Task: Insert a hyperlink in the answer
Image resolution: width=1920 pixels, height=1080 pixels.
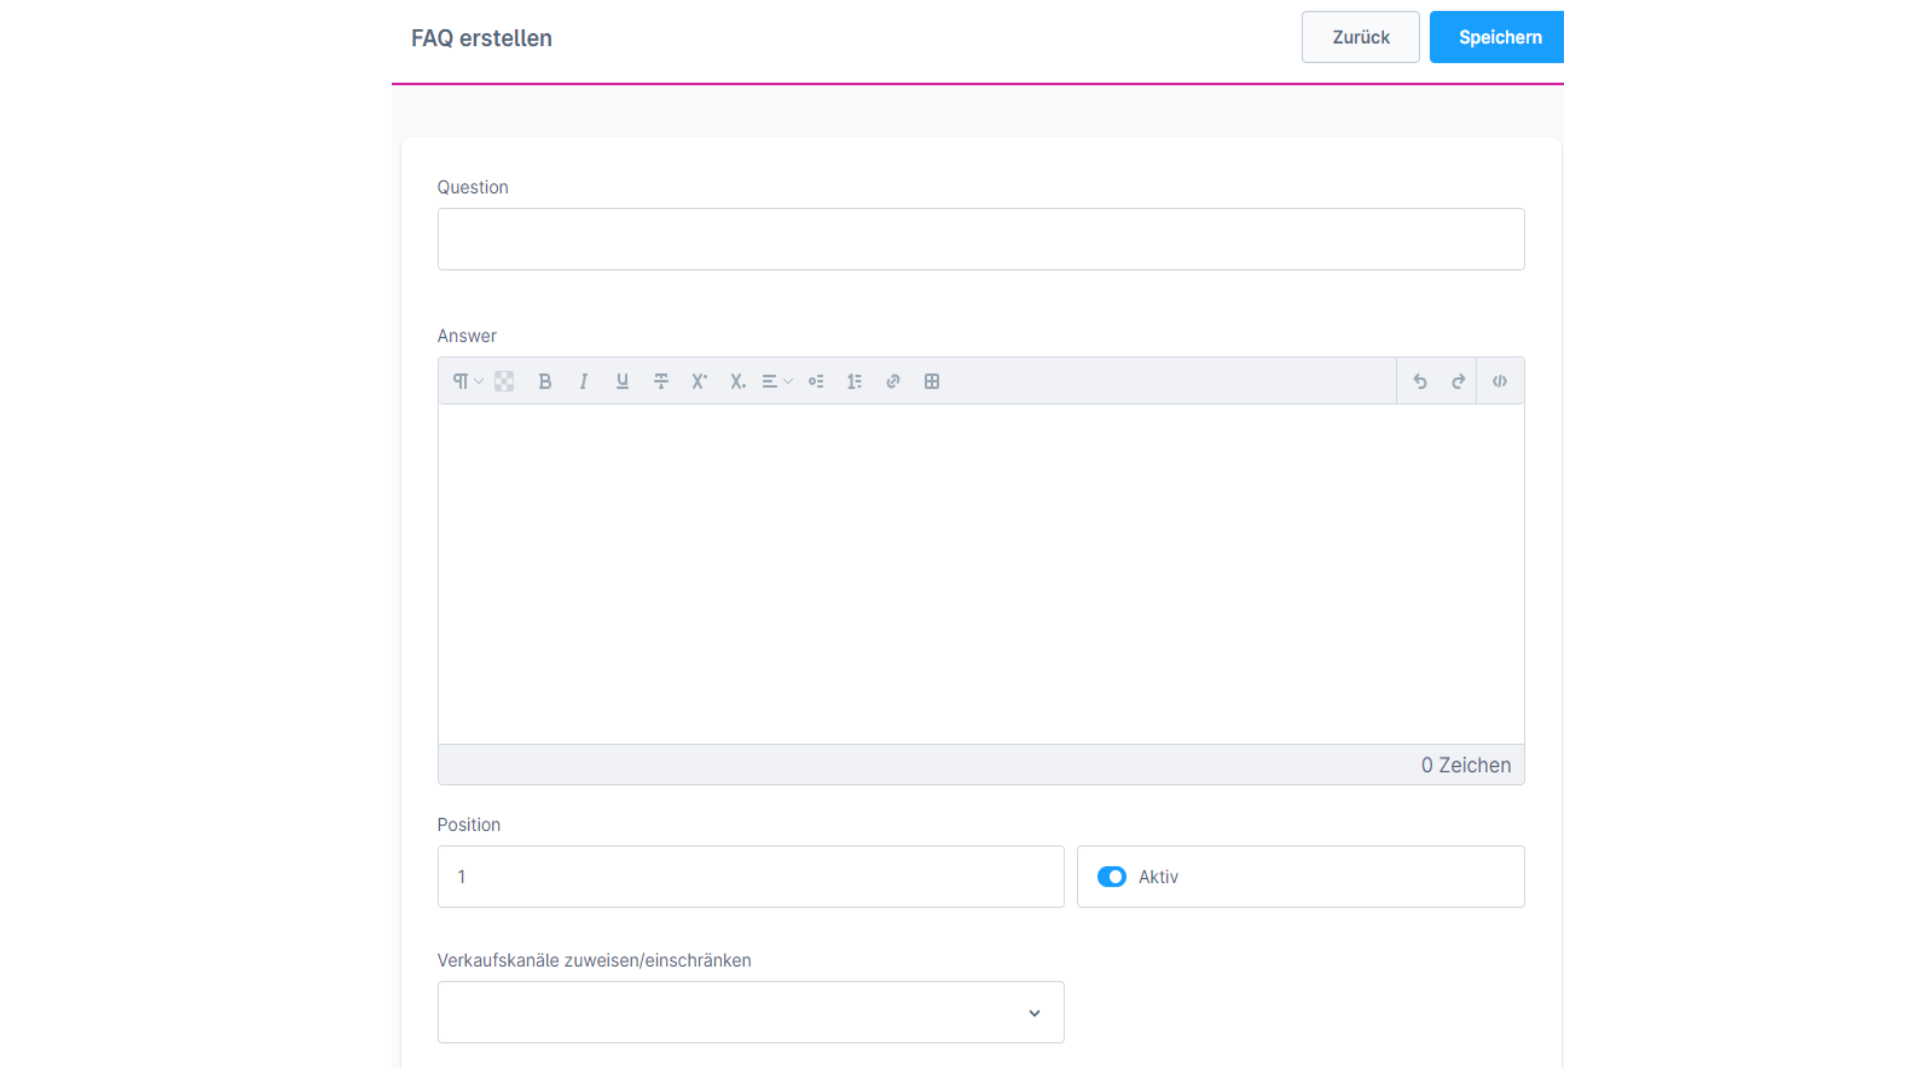Action: [893, 381]
